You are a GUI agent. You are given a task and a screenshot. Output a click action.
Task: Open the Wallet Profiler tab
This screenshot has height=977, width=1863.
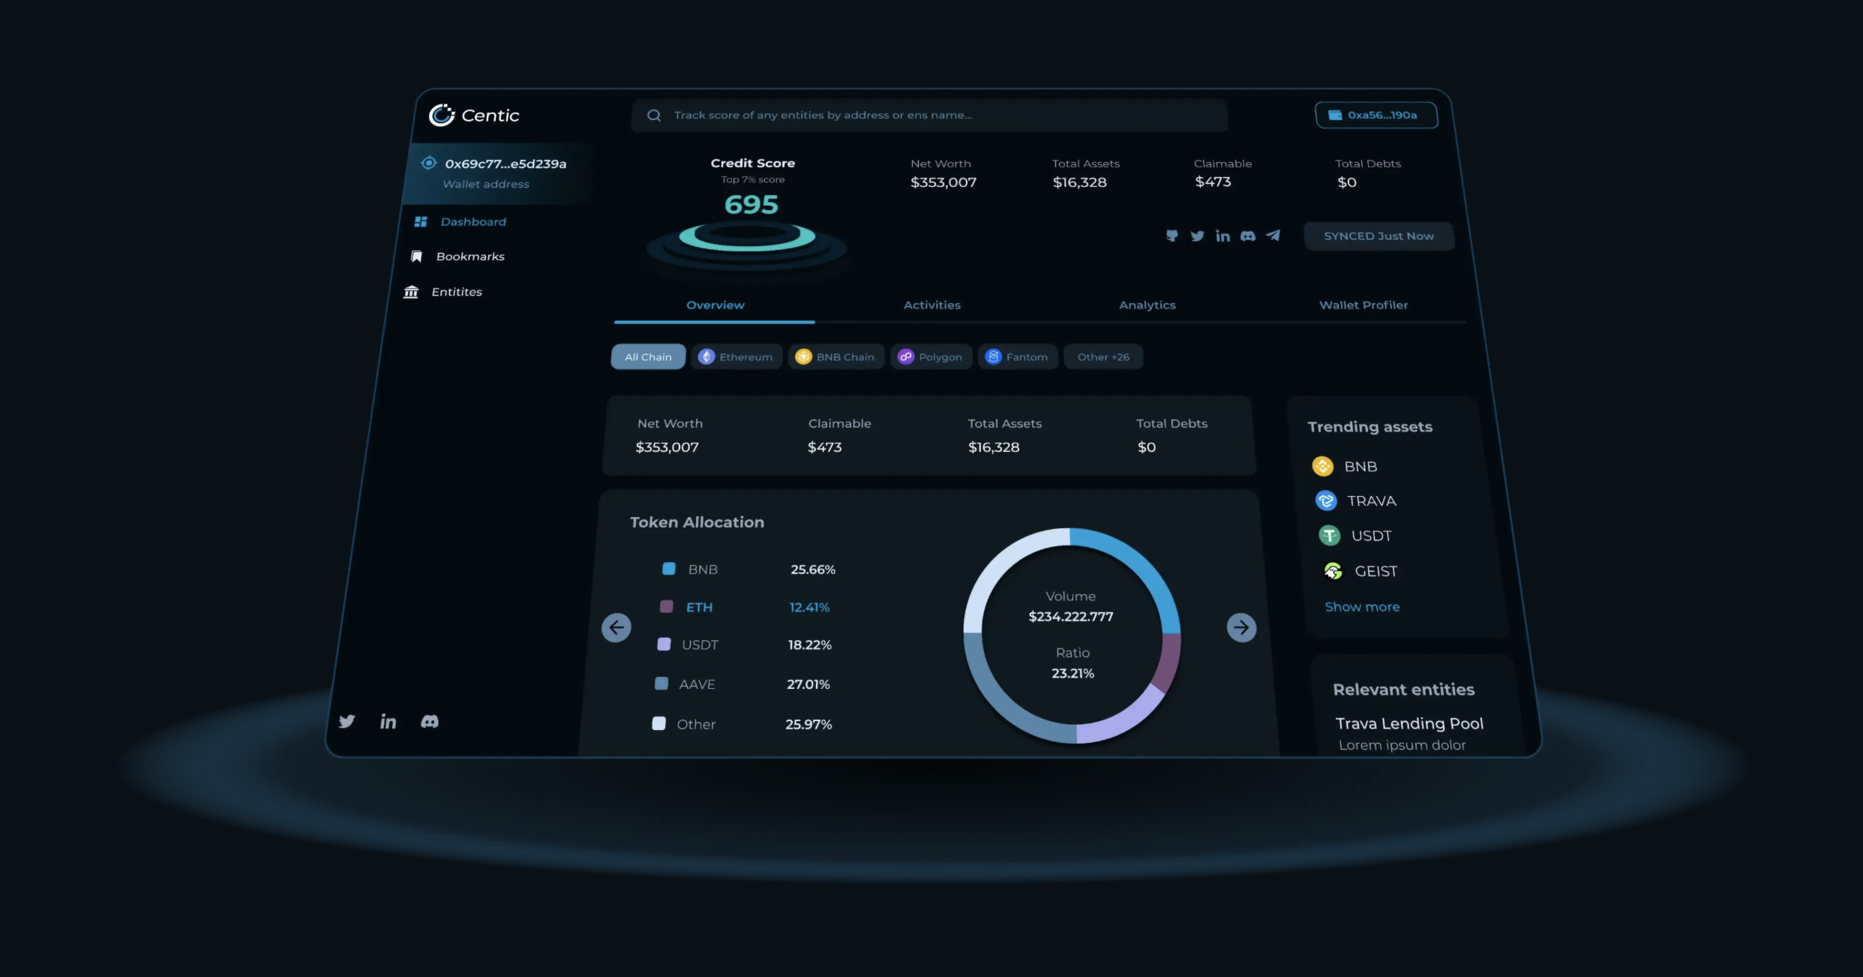point(1363,305)
